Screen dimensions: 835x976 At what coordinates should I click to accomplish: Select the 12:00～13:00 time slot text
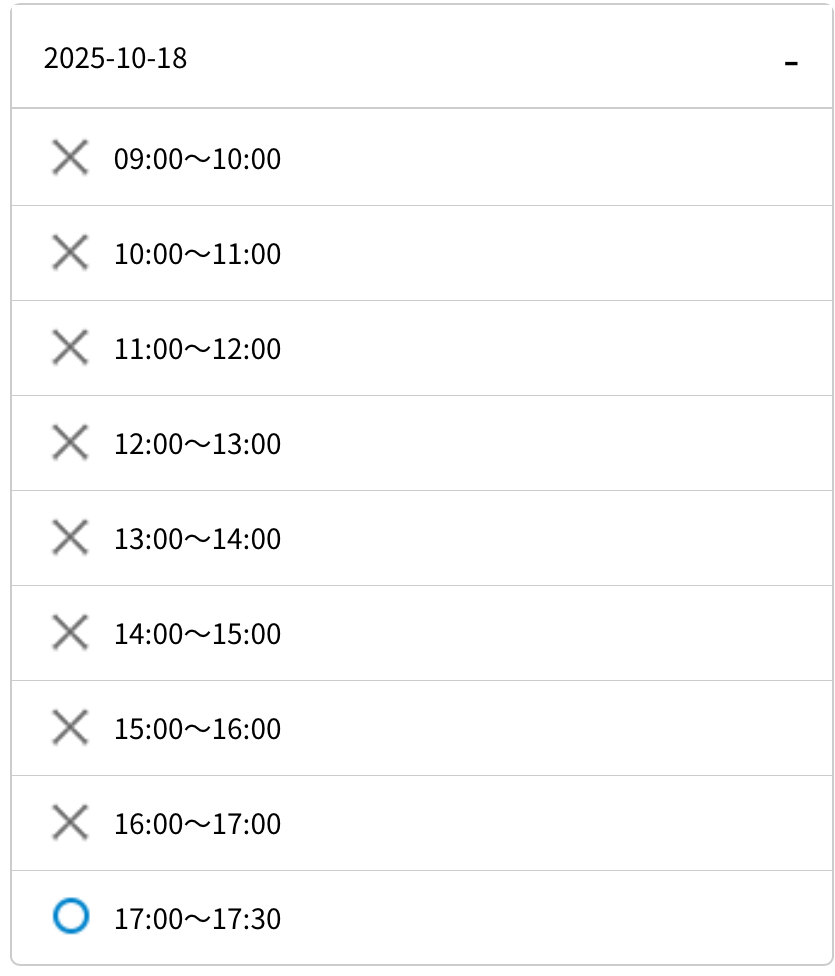(x=197, y=444)
